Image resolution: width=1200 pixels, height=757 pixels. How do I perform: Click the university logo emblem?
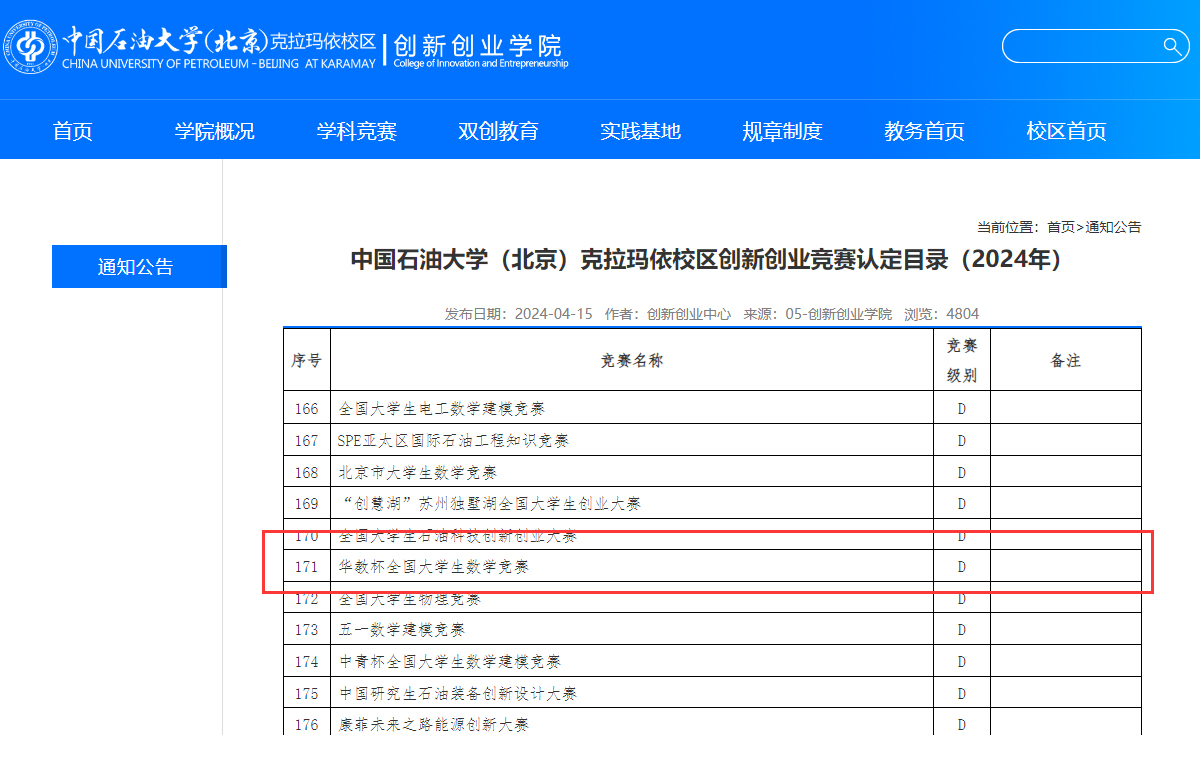(x=31, y=45)
